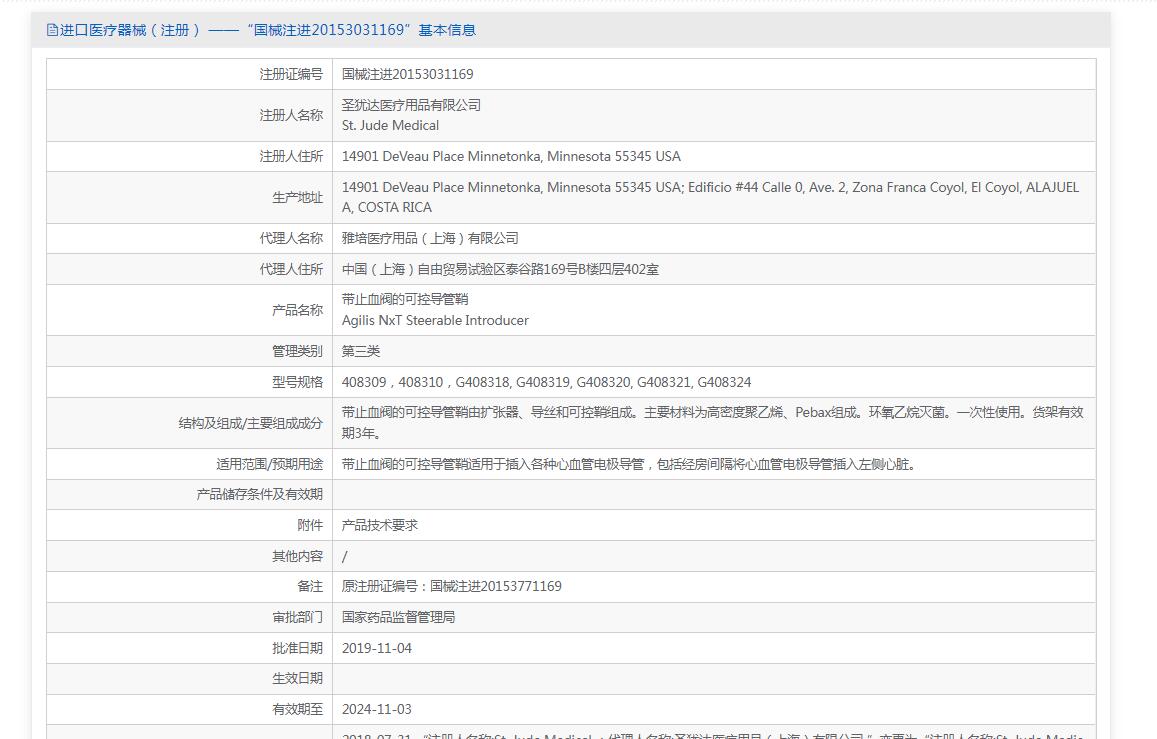The height and width of the screenshot is (739, 1157).
Task: Click the 生效日期 label
Action: pyautogui.click(x=297, y=679)
